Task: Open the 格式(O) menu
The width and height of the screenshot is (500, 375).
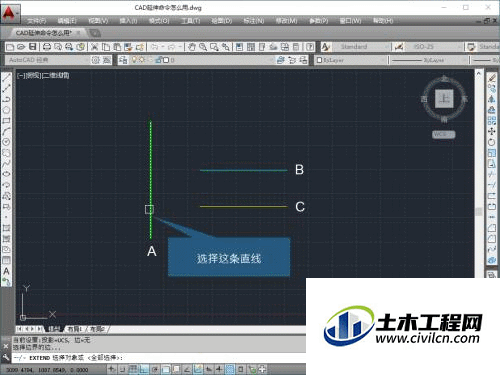Action: click(x=159, y=21)
